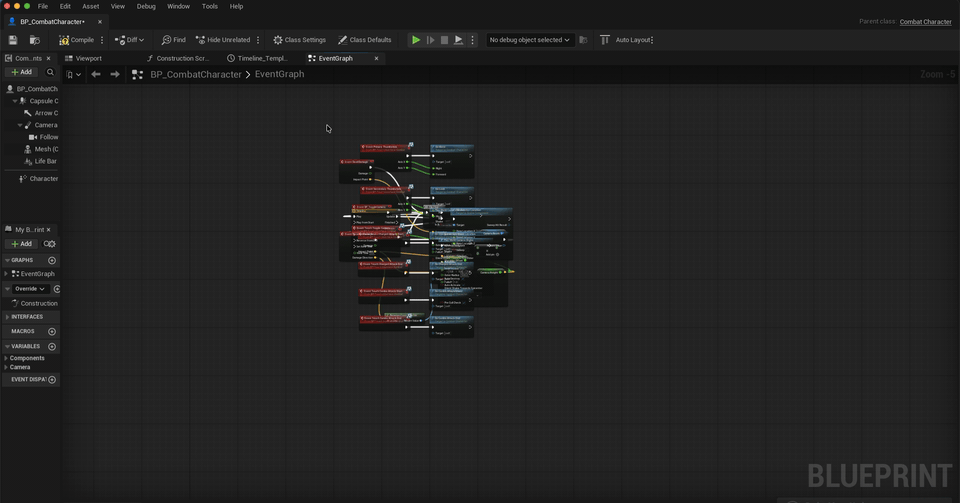Open Debug menu

point(146,6)
